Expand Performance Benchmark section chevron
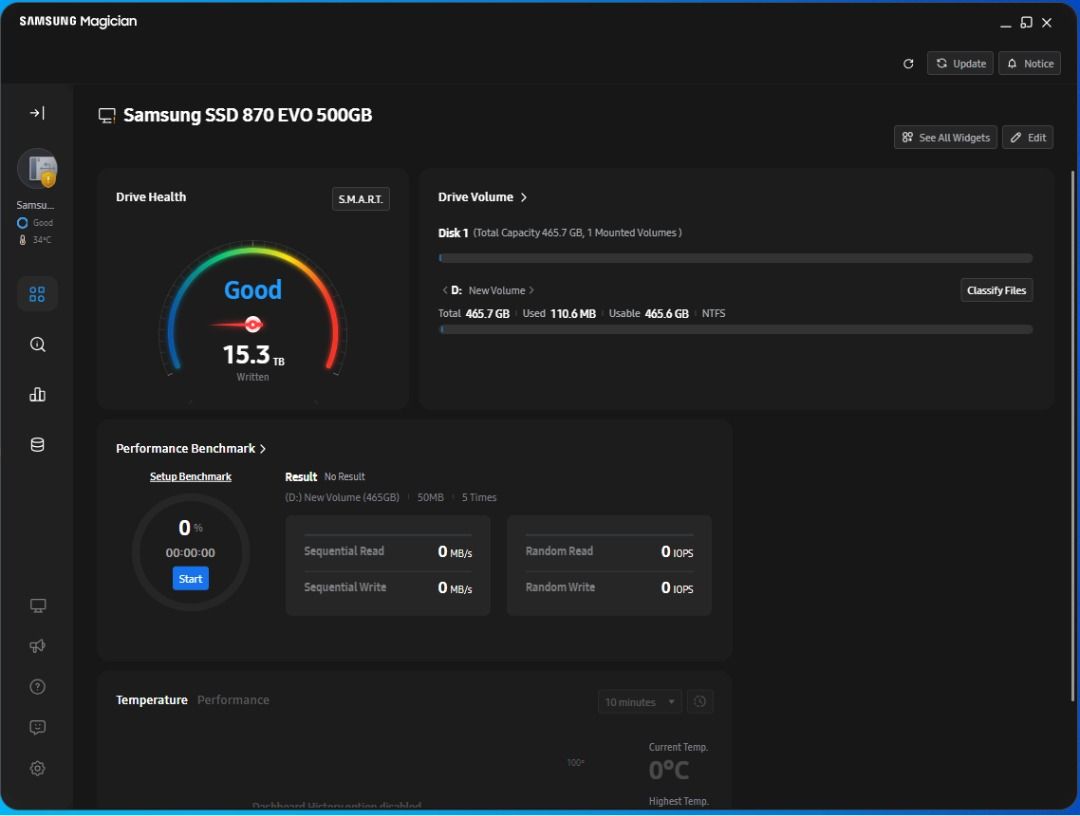Screen dimensions: 1080x816 (262, 449)
